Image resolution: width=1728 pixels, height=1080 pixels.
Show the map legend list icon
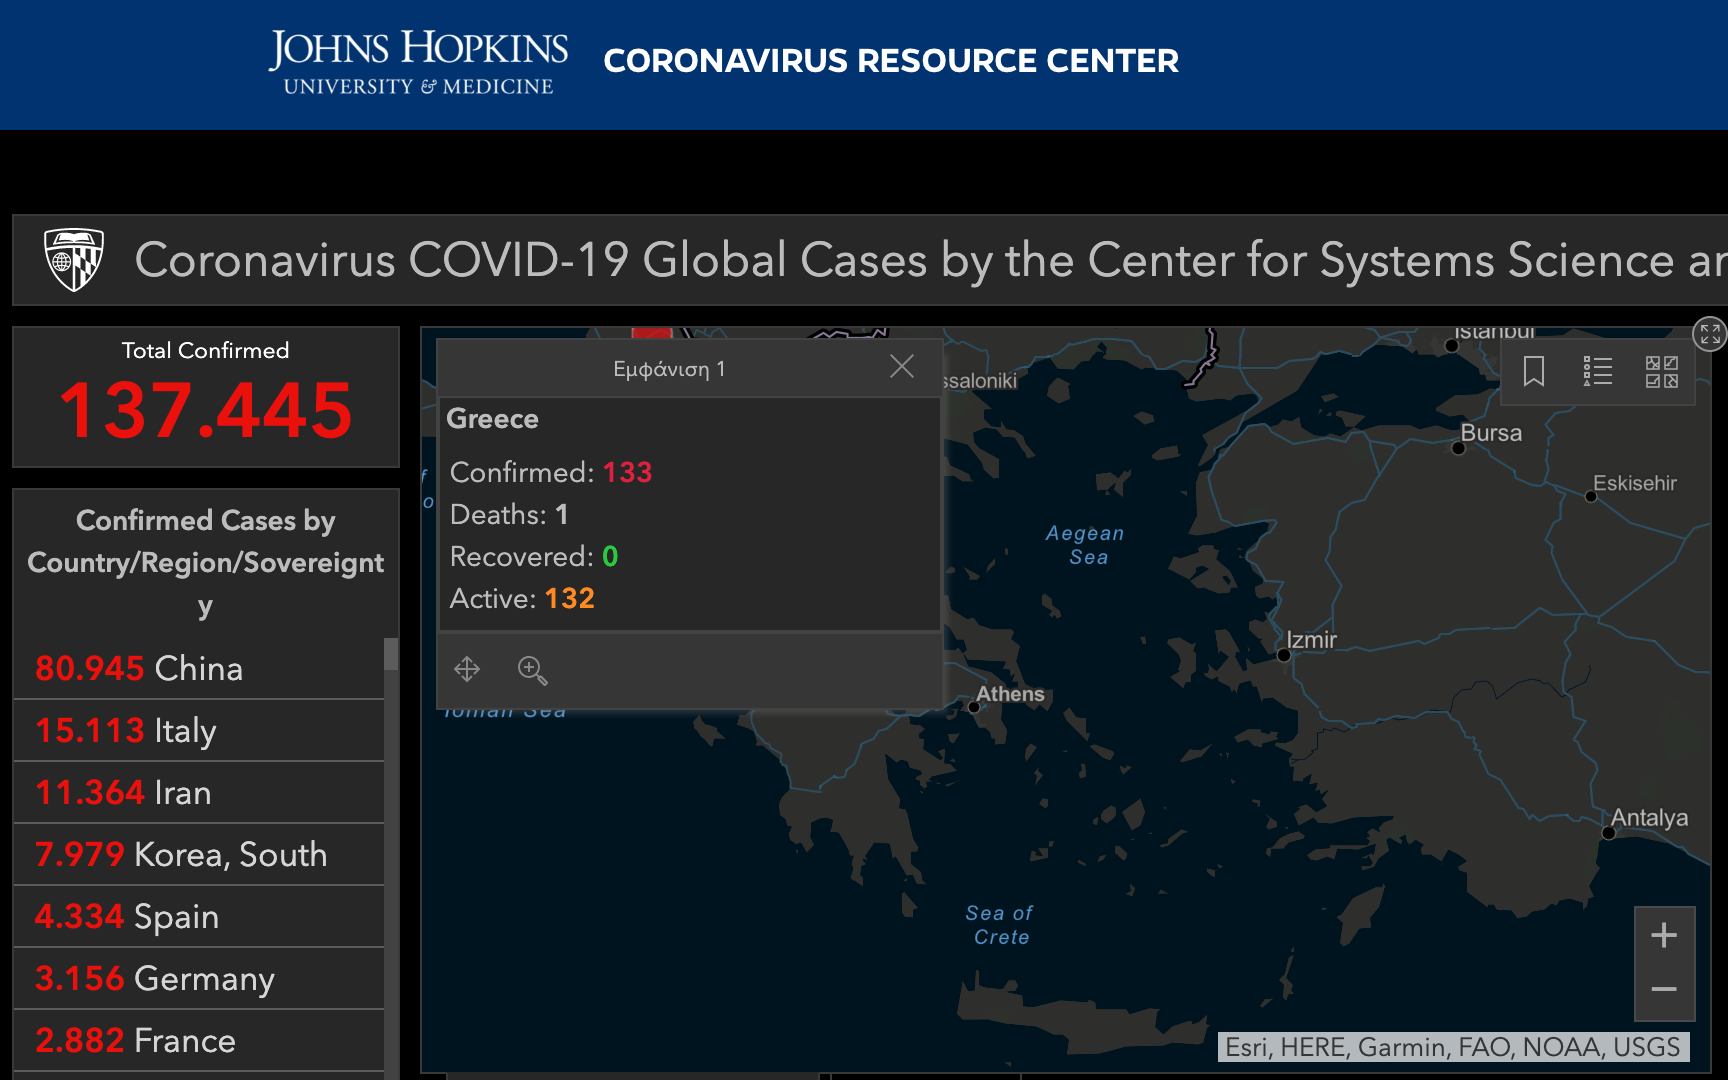(1597, 371)
